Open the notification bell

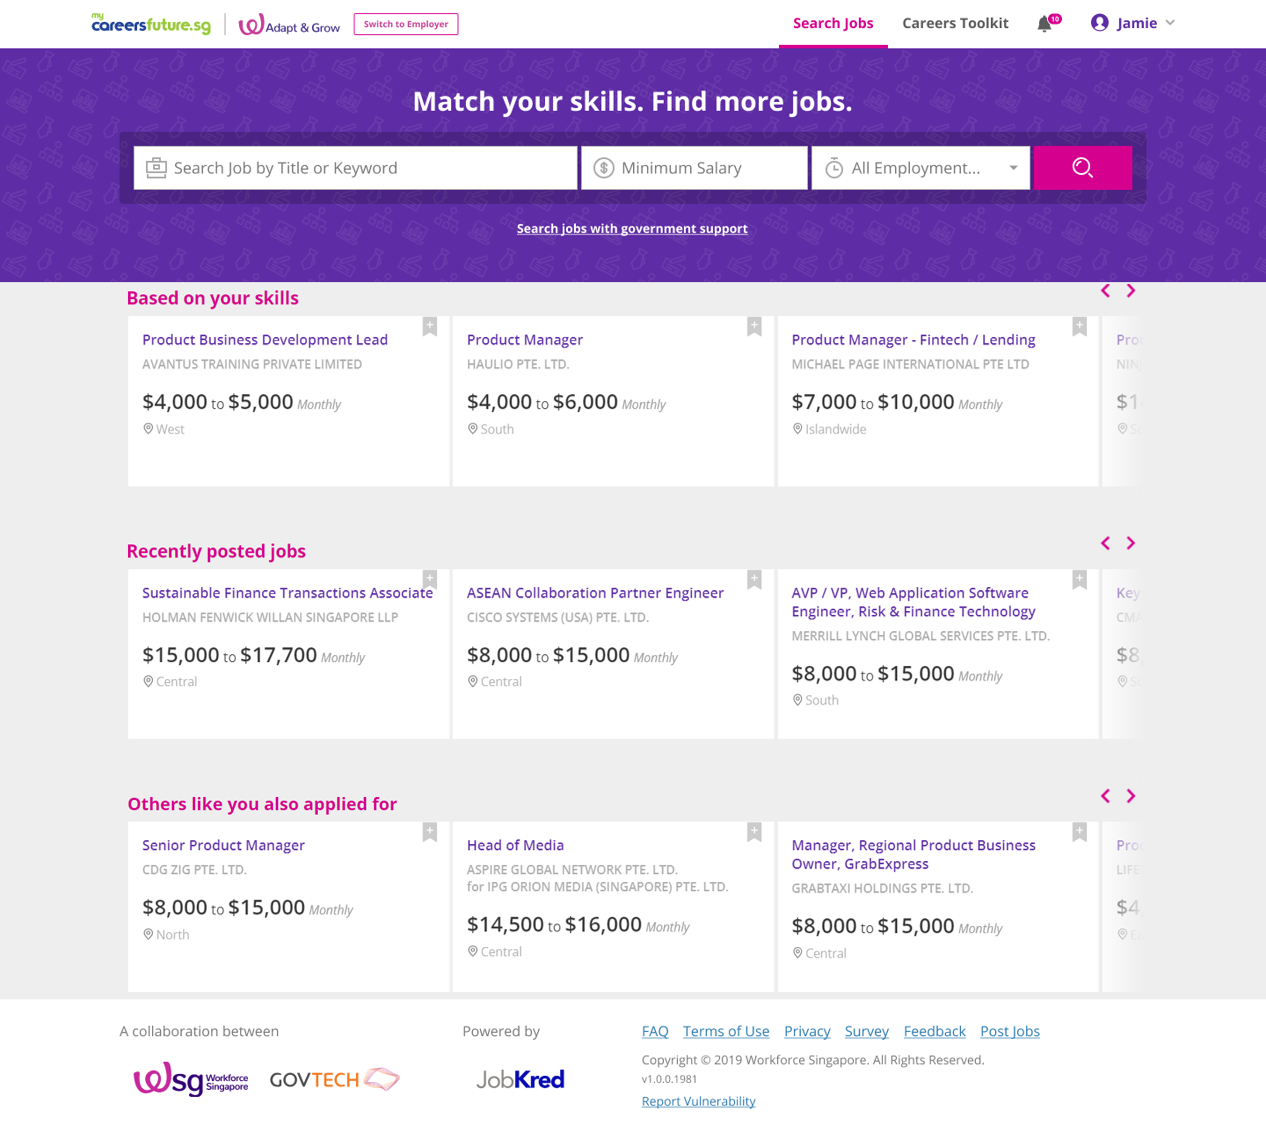[x=1045, y=23]
